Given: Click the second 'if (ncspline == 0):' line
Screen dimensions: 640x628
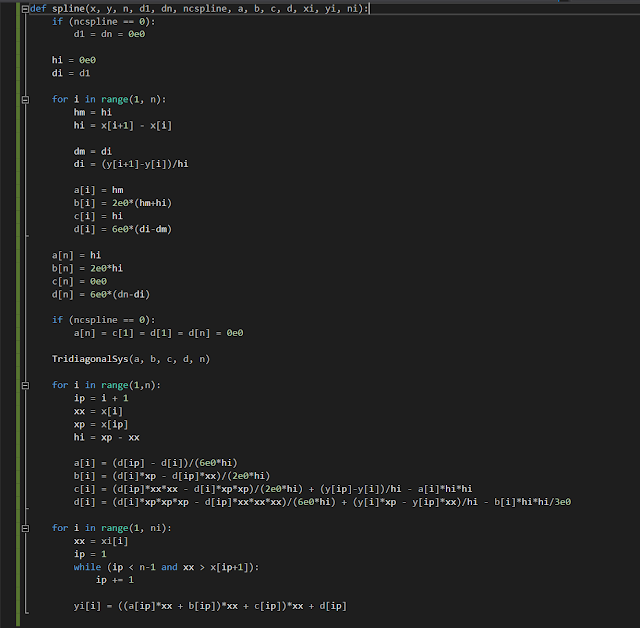Looking at the screenshot, I should tap(104, 320).
